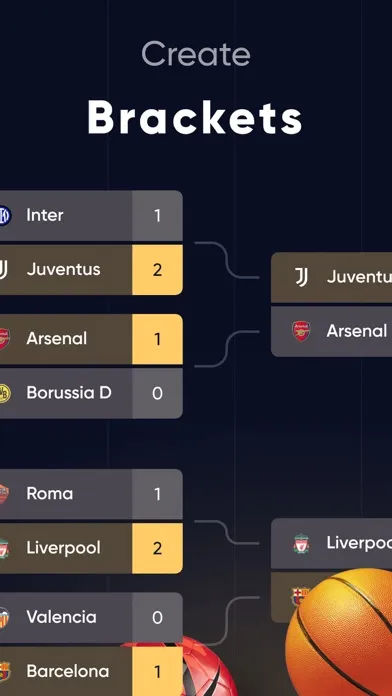Screen dimensions: 392x696
Task: Click the orange basketball image
Action: 339,633
